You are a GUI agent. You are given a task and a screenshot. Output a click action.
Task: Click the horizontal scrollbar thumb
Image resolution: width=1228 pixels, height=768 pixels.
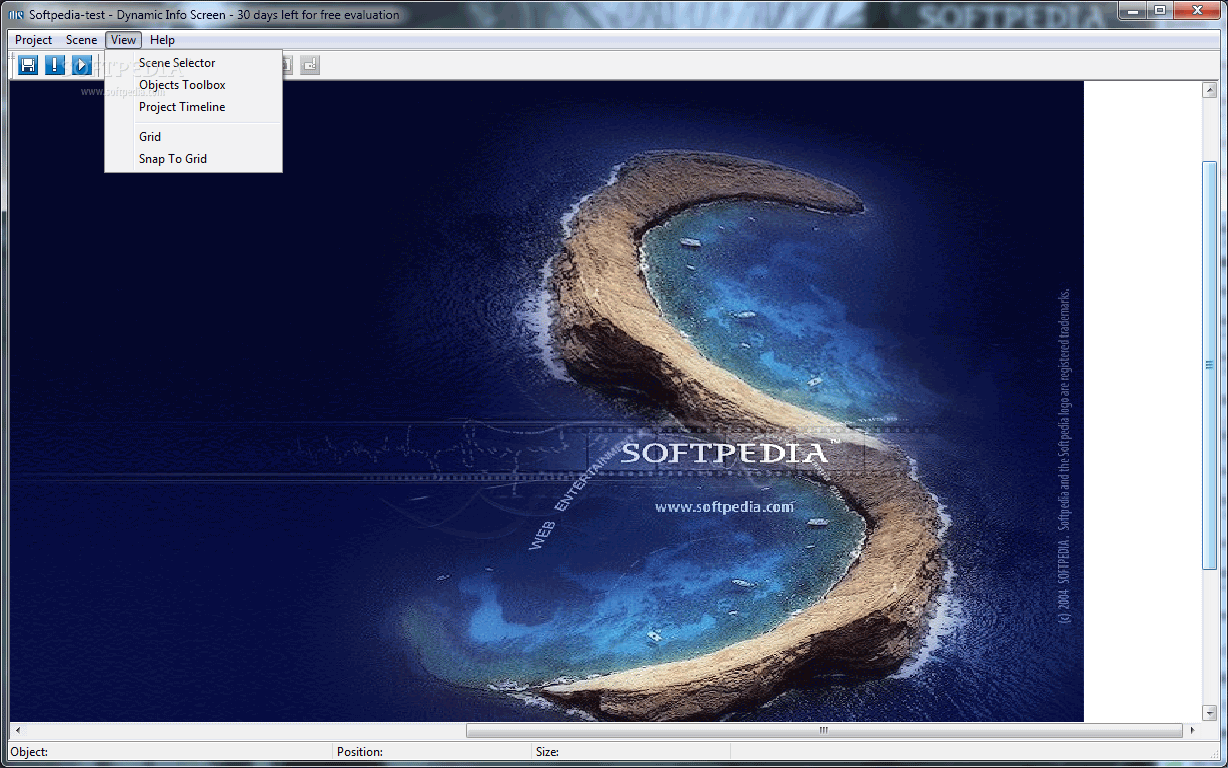(x=824, y=731)
